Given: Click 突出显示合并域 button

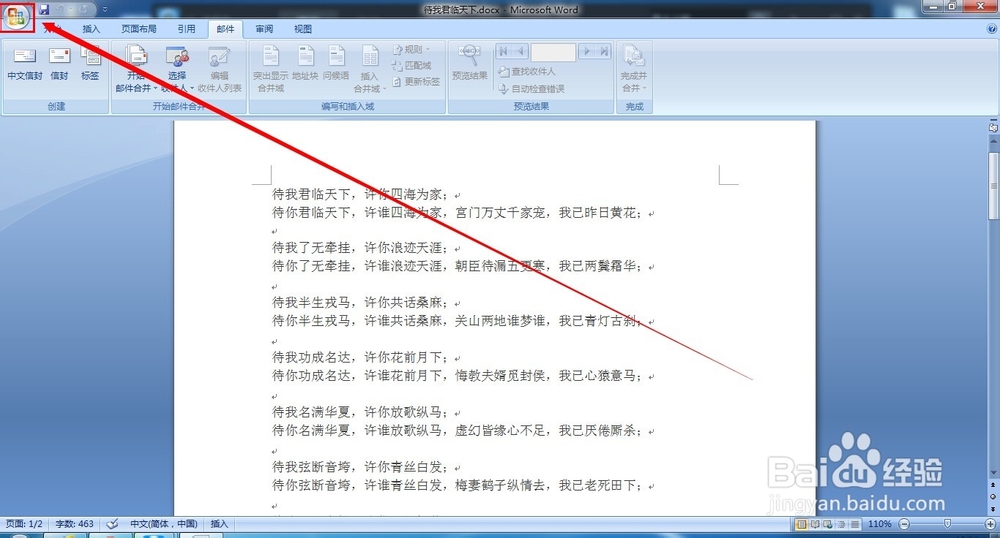Looking at the screenshot, I should [x=270, y=69].
